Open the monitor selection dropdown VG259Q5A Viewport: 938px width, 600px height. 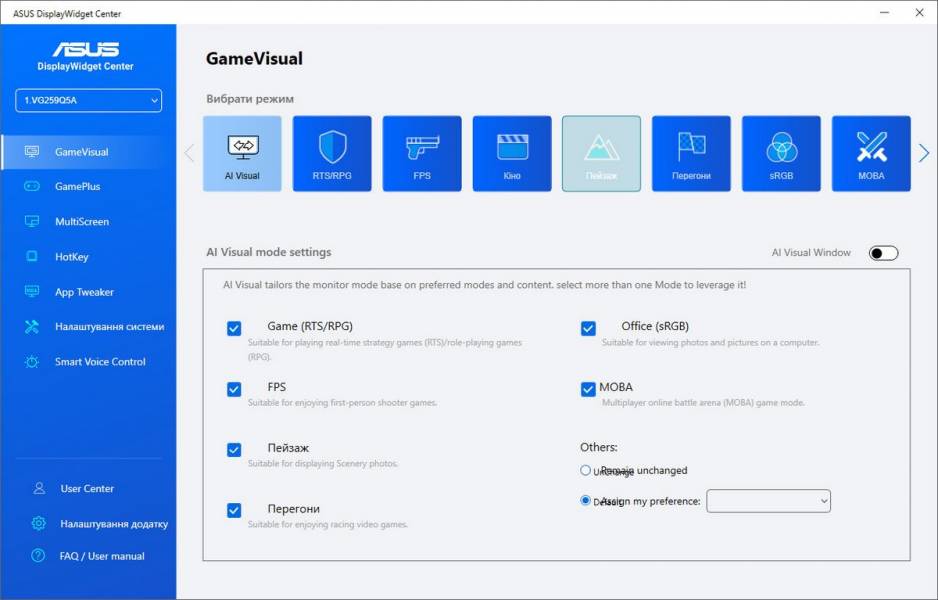tap(88, 100)
